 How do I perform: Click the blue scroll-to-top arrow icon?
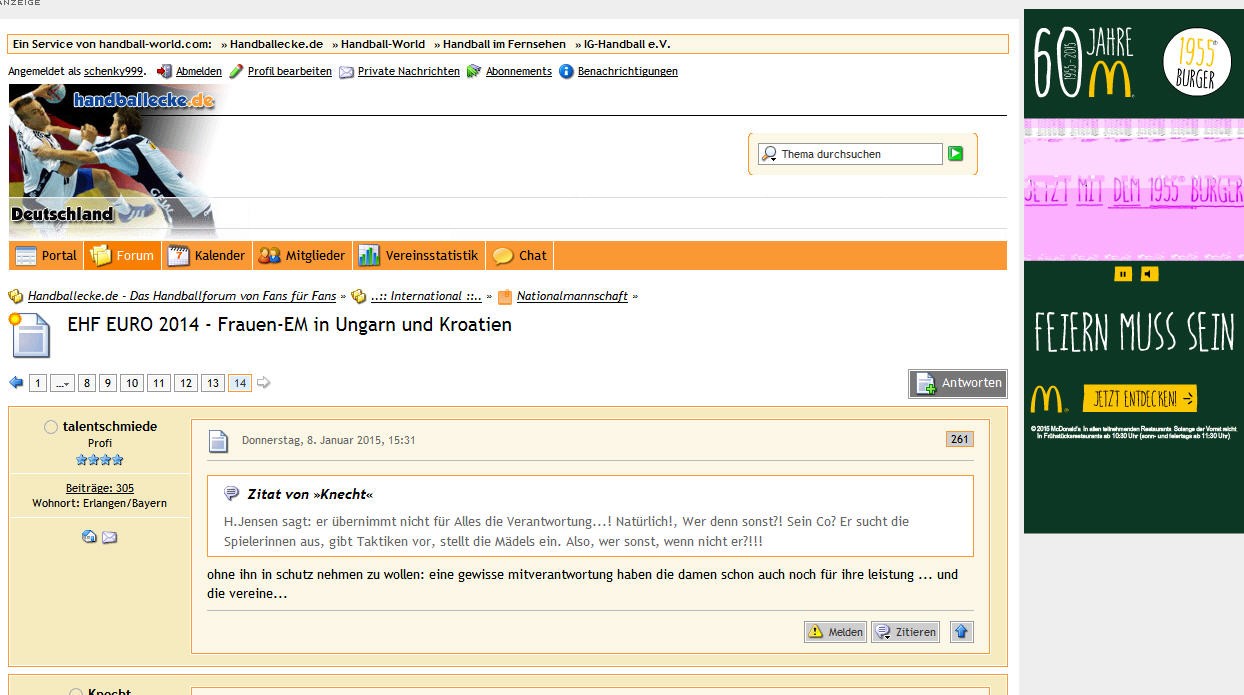click(x=961, y=632)
